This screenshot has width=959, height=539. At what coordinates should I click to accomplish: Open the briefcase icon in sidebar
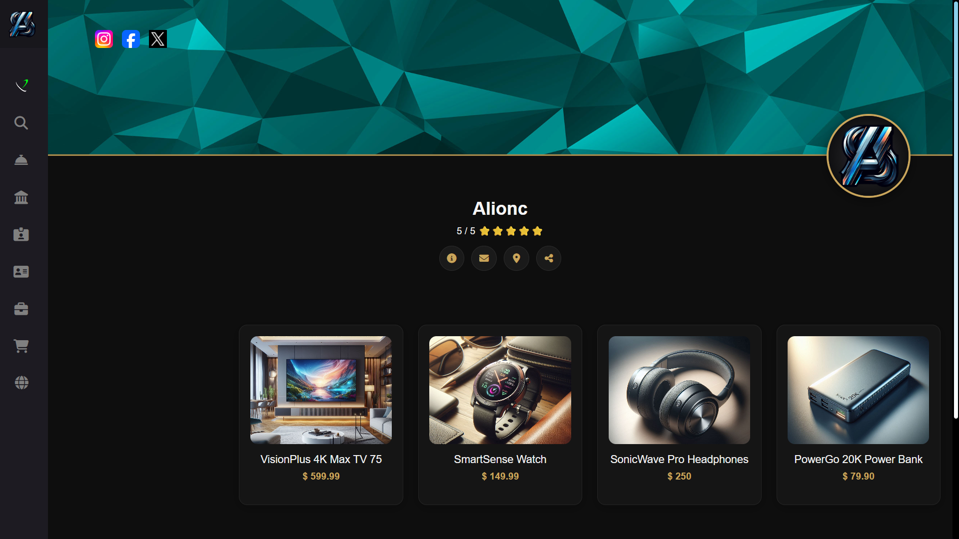(21, 309)
